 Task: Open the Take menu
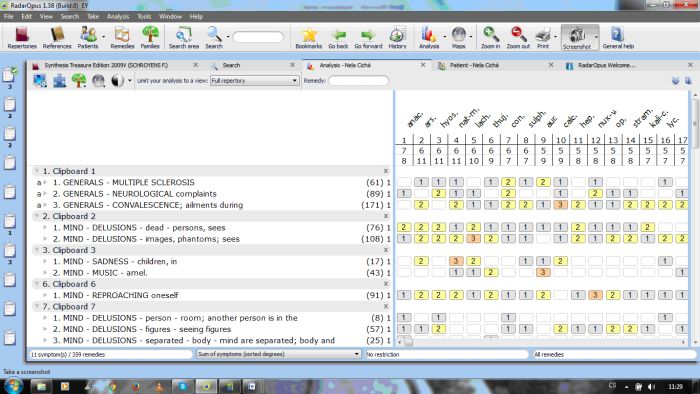tap(93, 17)
